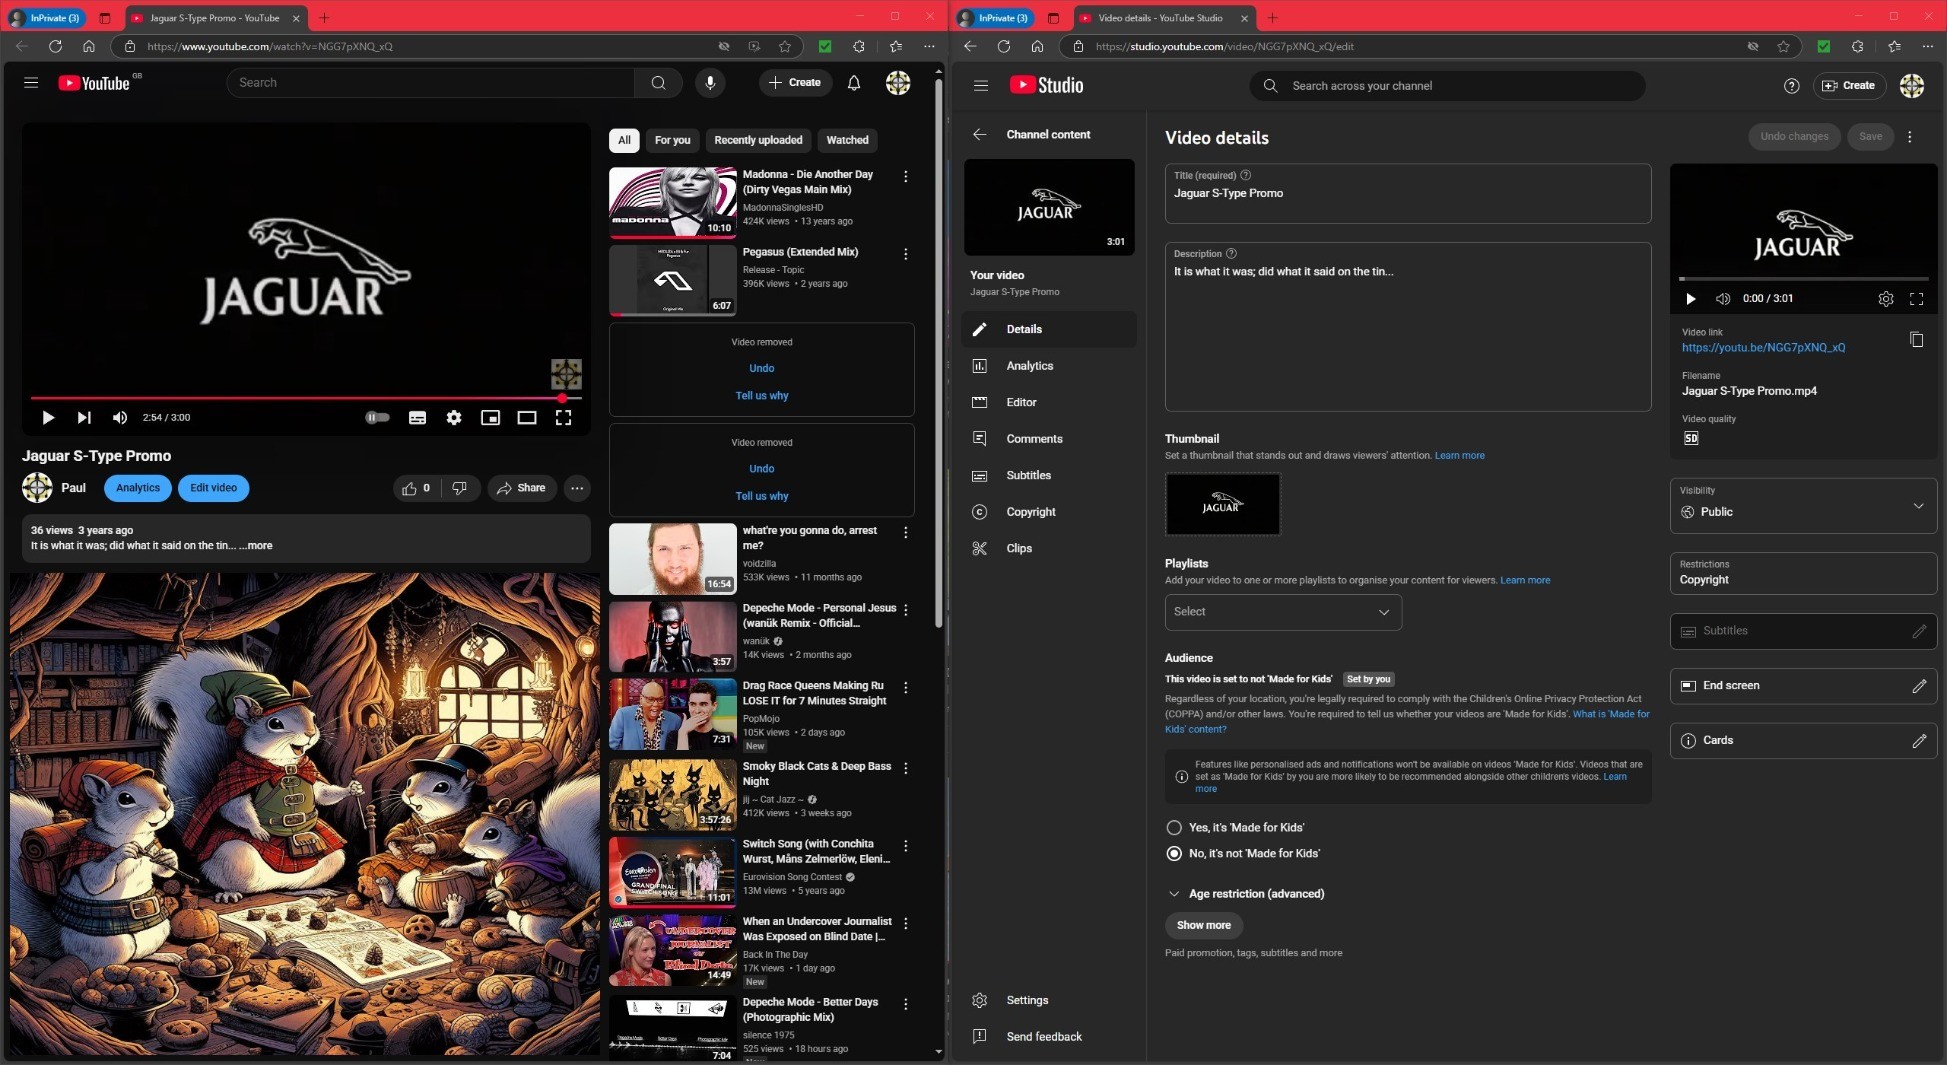Like the Jaguar S-Type Promo video
1947x1065 pixels.
(x=416, y=488)
